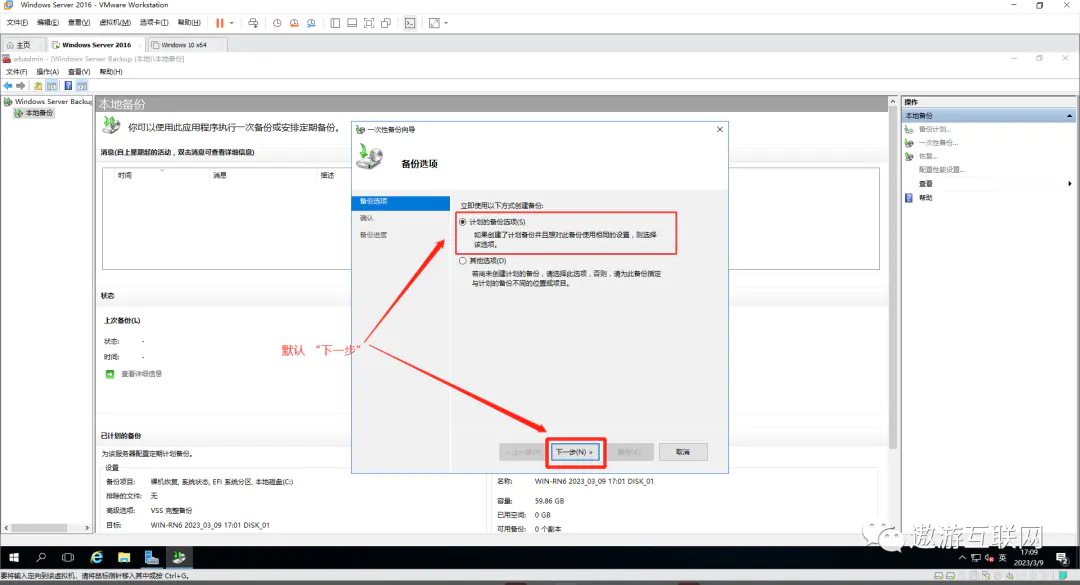The image size is (1080, 585).
Task: Click 备份计划... in actions pane
Action: click(x=935, y=129)
